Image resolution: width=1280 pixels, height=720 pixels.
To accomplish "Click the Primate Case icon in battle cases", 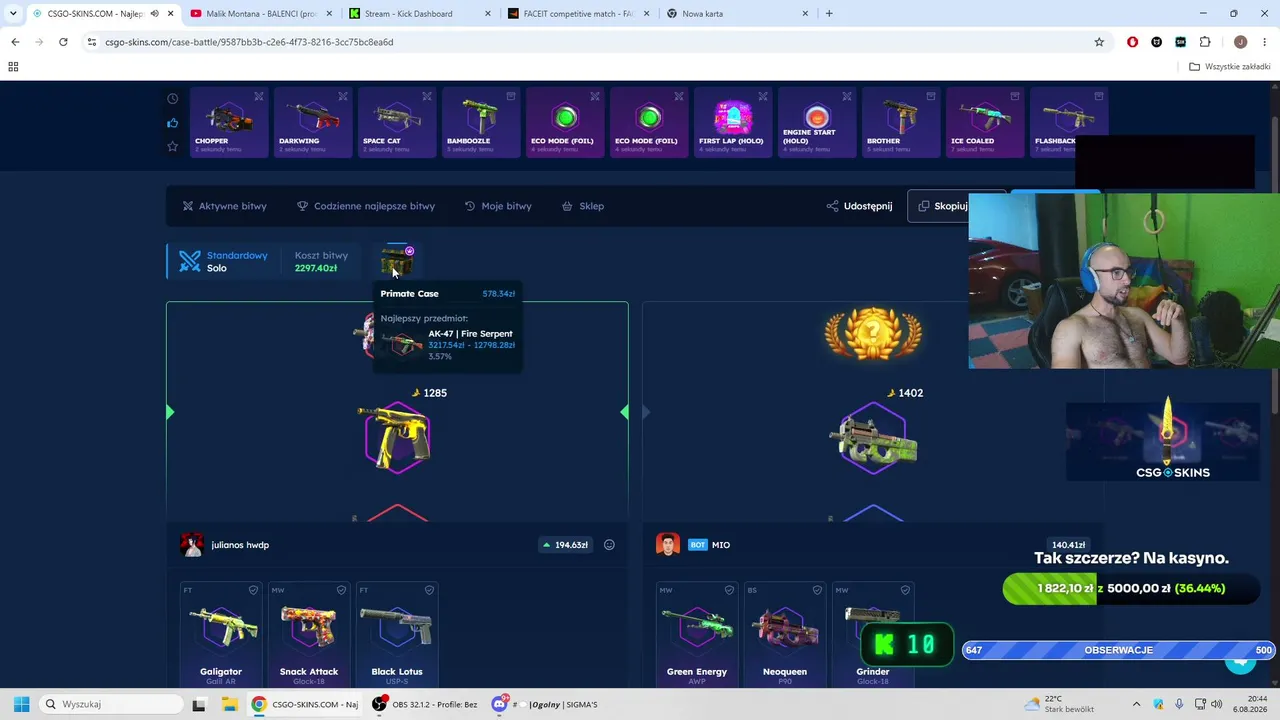I will pyautogui.click(x=397, y=260).
